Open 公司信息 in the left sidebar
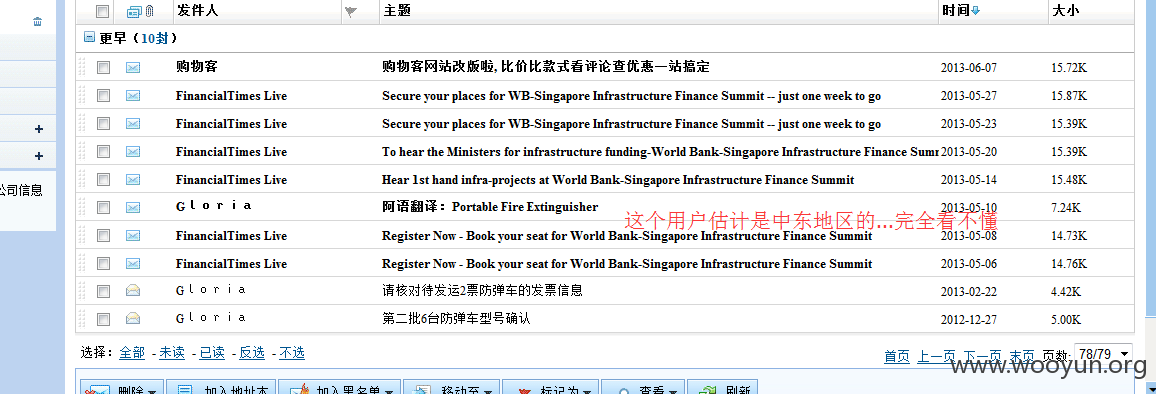Screen dimensions: 1156x394 [21, 190]
